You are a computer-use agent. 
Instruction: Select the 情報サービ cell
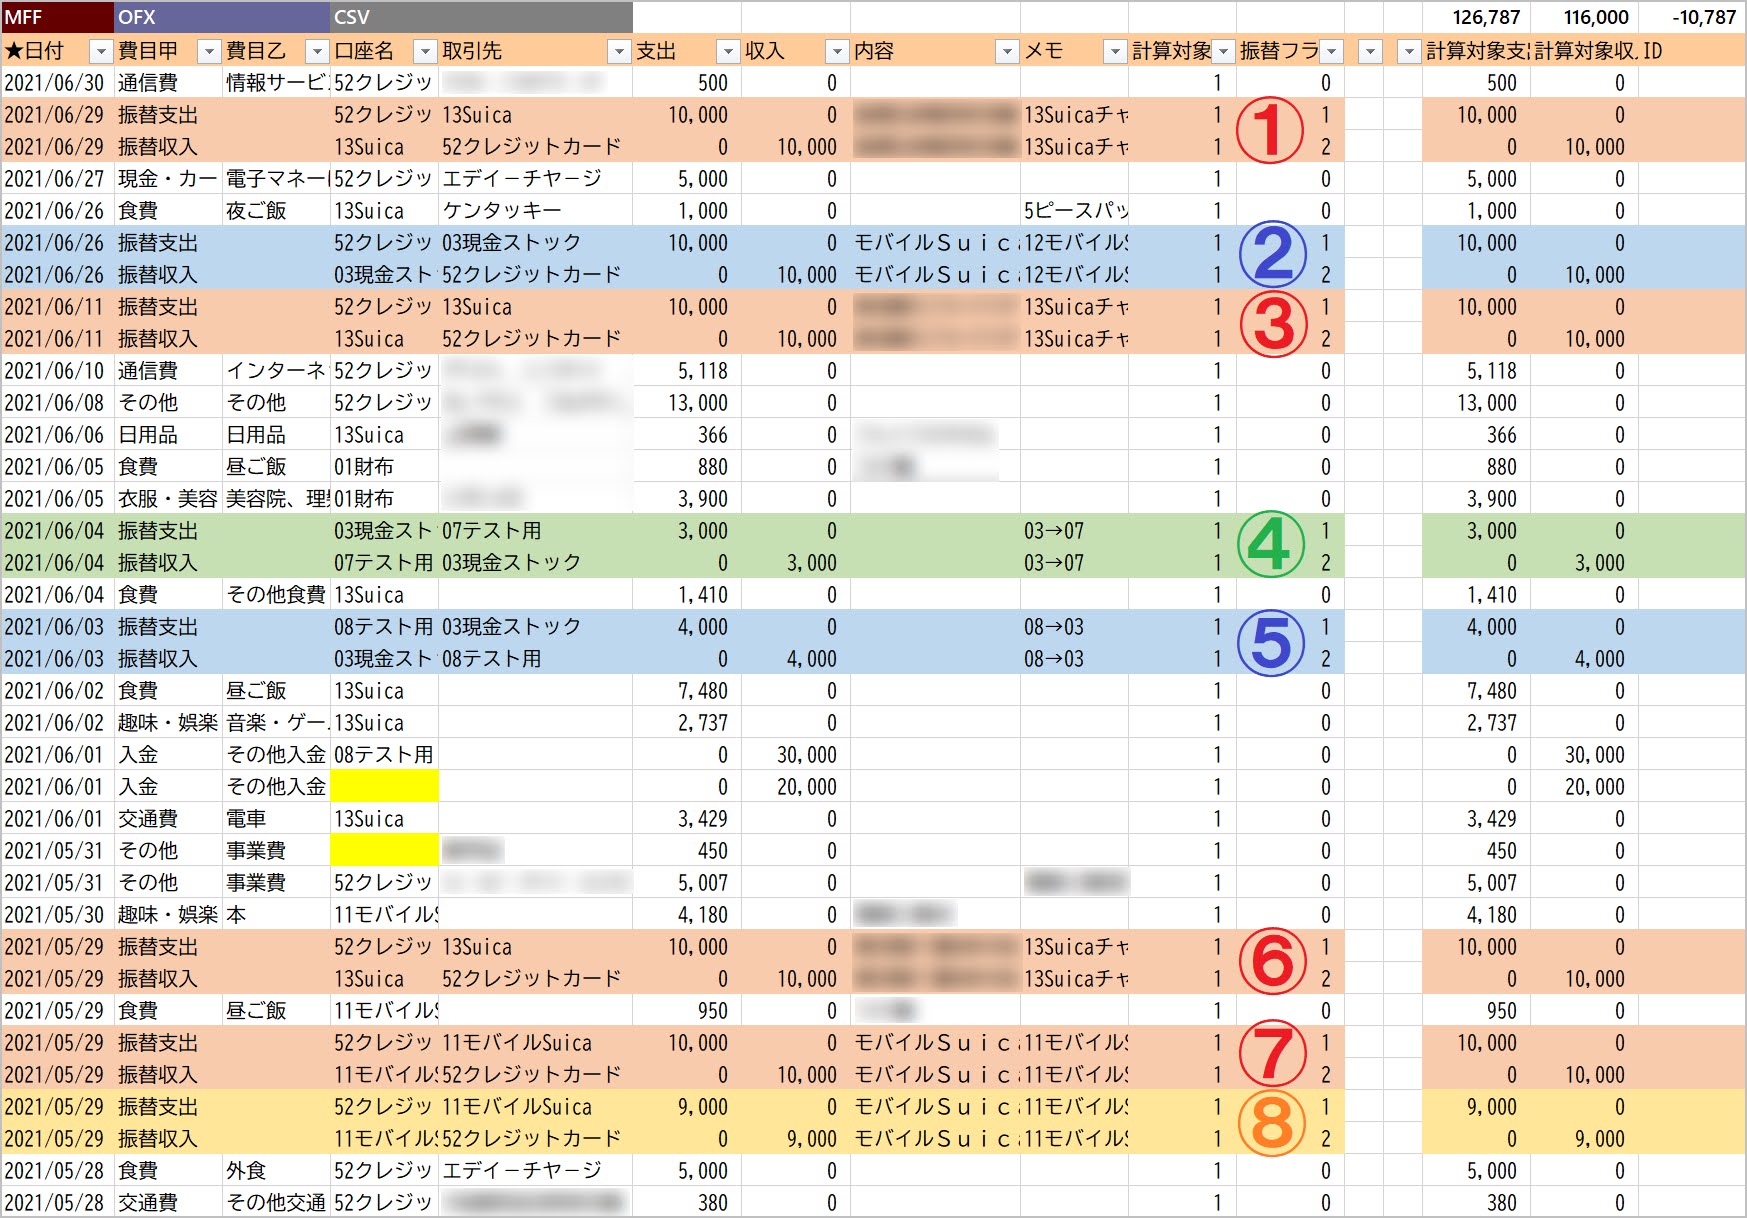(276, 83)
